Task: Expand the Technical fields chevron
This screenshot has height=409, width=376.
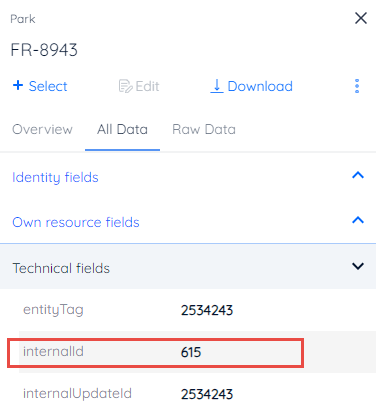Action: coord(358,266)
